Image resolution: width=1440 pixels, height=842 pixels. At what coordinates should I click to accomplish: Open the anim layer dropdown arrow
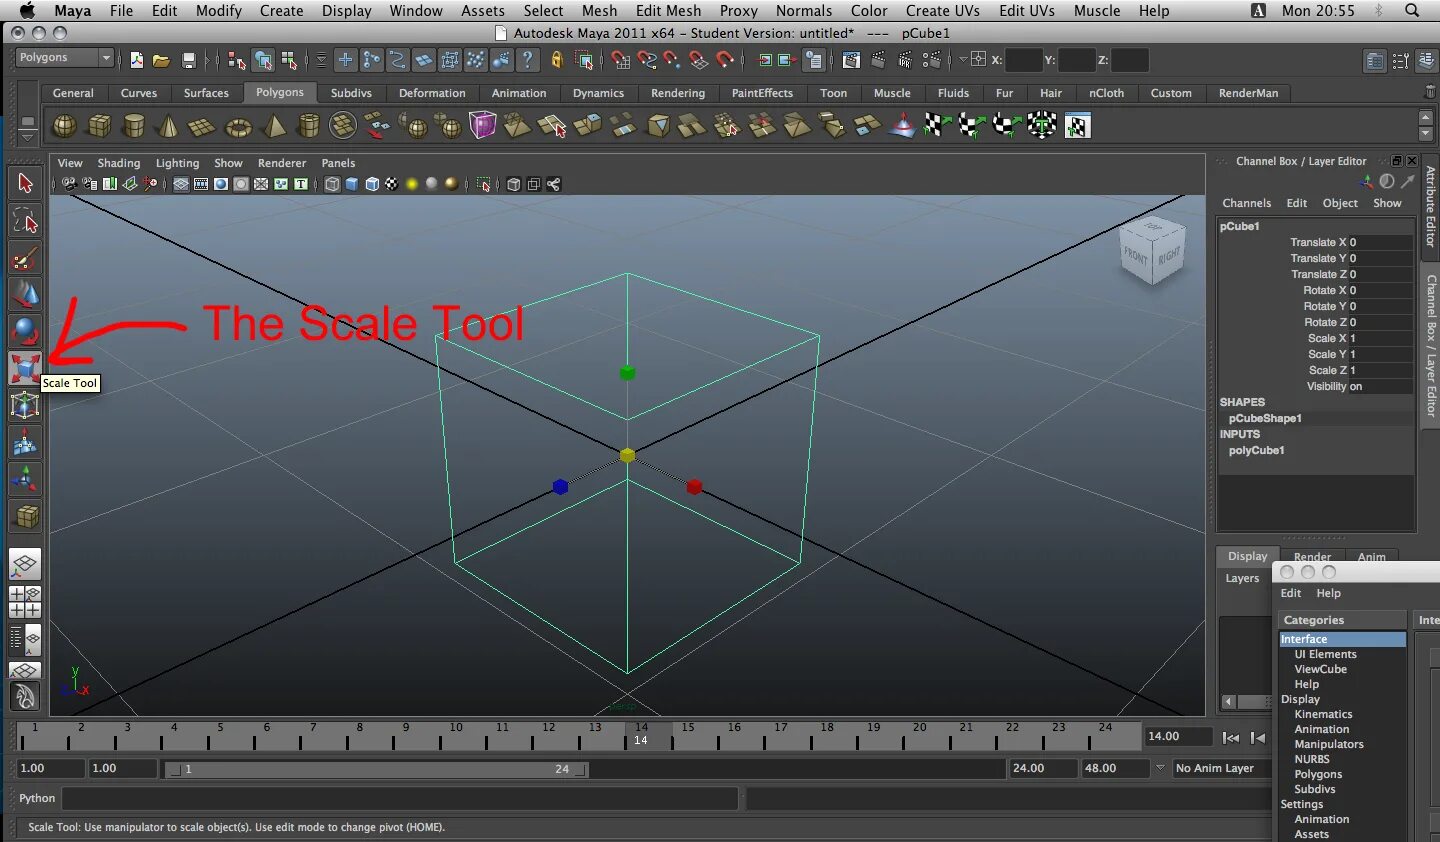(1160, 768)
